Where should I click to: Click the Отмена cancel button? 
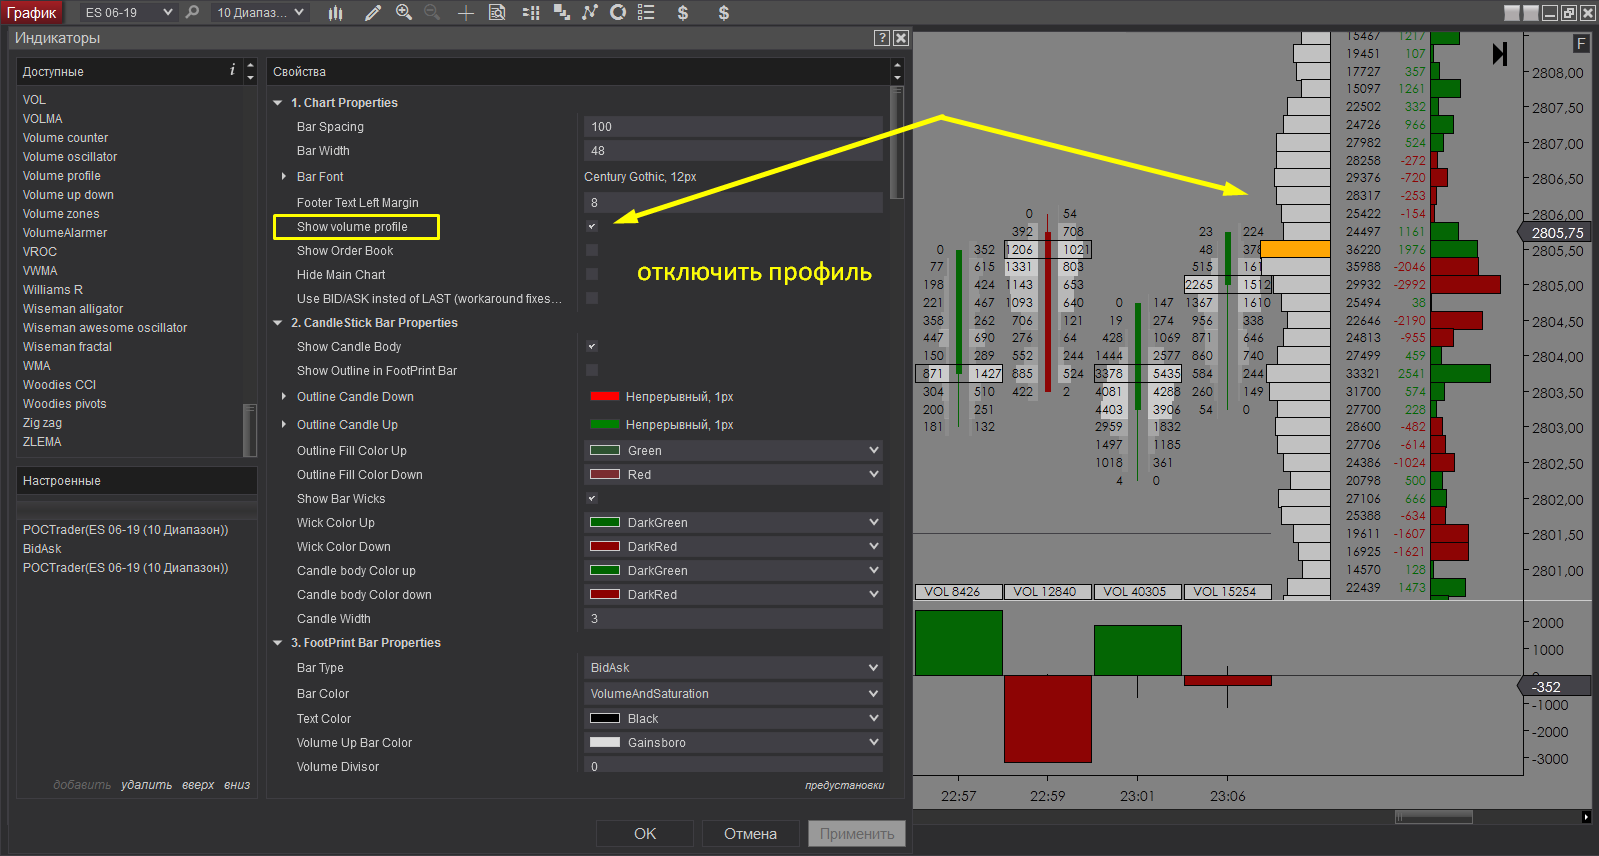click(x=750, y=833)
